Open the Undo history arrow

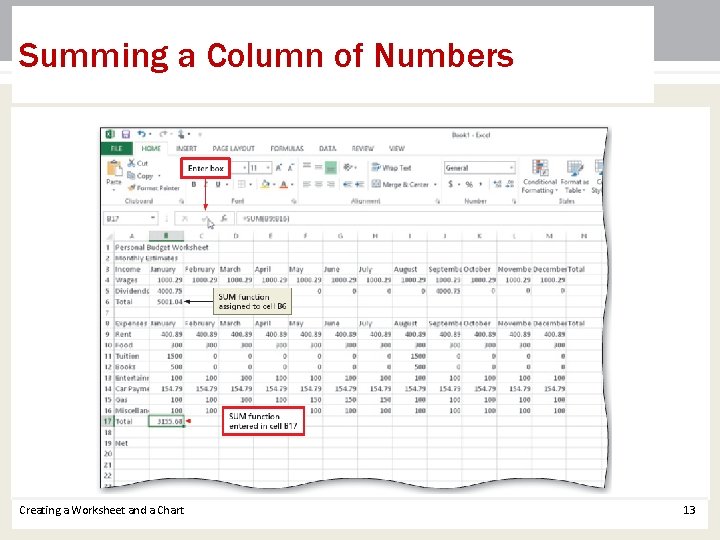tap(150, 134)
